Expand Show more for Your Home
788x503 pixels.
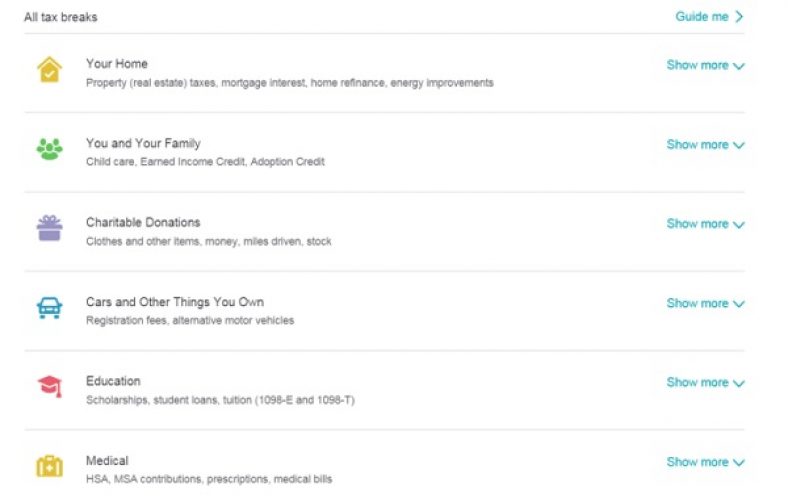(705, 66)
